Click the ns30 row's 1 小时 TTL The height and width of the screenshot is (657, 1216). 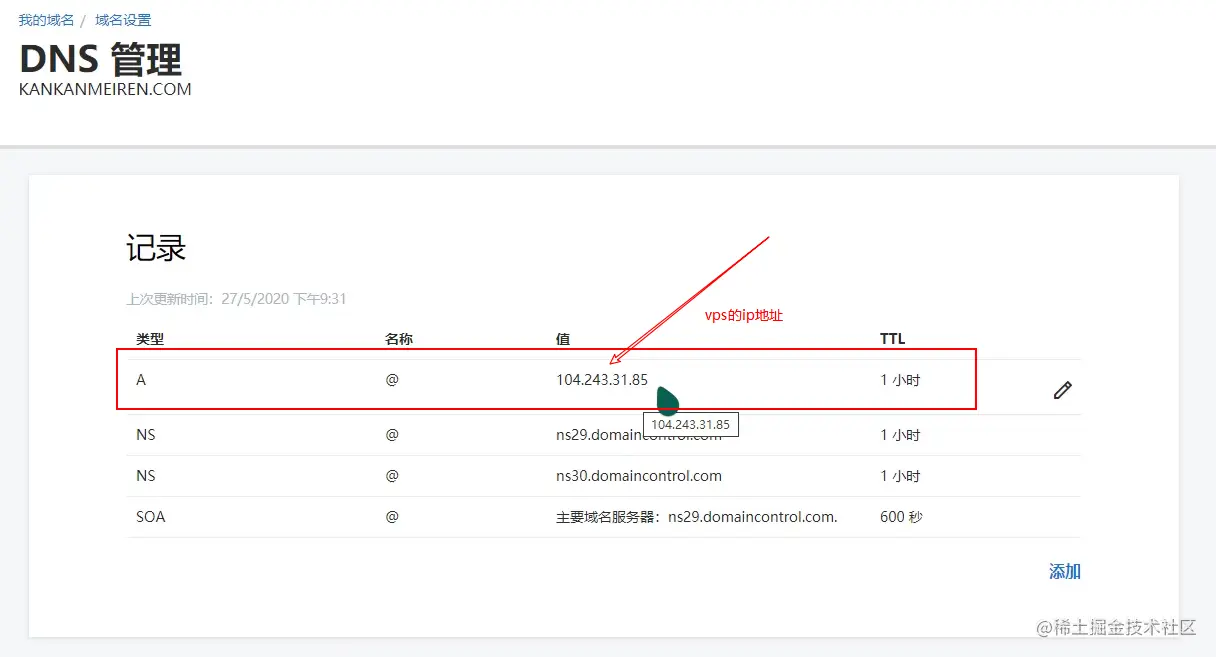coord(900,476)
